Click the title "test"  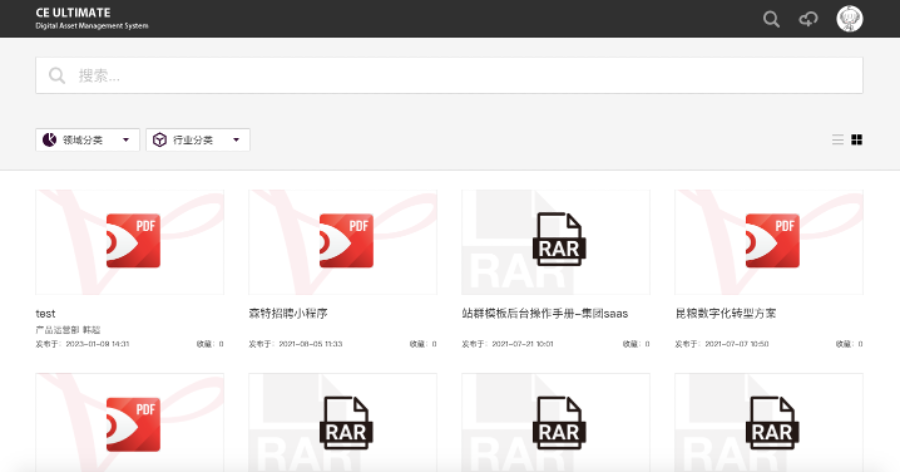point(45,314)
